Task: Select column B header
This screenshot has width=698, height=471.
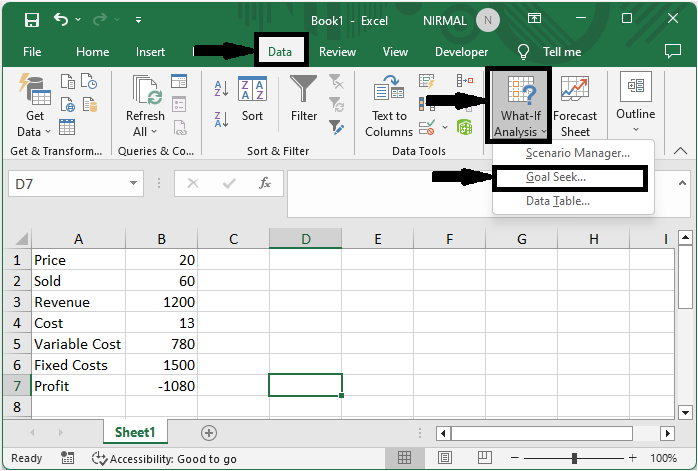Action: point(162,239)
